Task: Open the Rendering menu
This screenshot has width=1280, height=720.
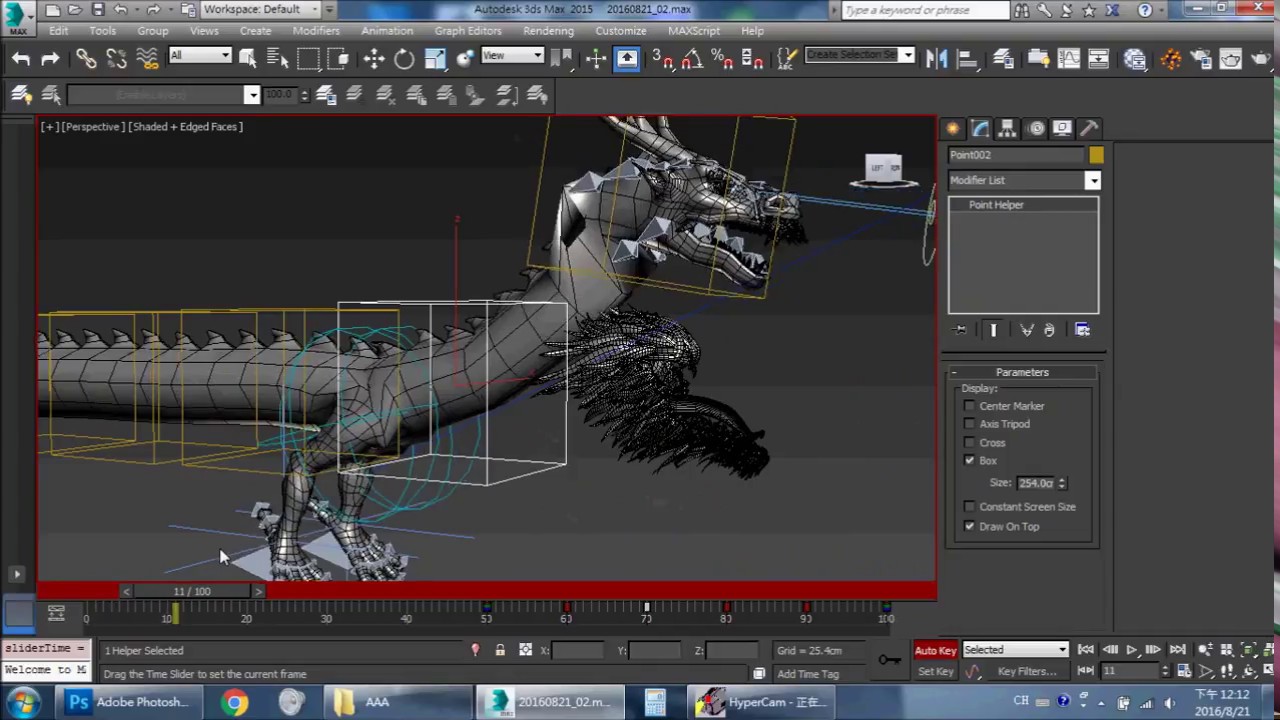Action: (548, 31)
